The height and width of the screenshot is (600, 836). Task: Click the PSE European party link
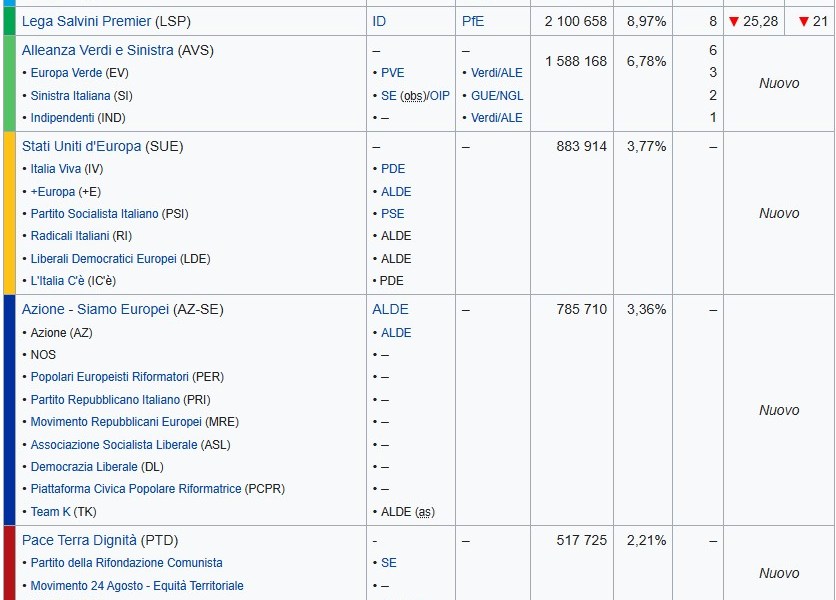point(392,214)
